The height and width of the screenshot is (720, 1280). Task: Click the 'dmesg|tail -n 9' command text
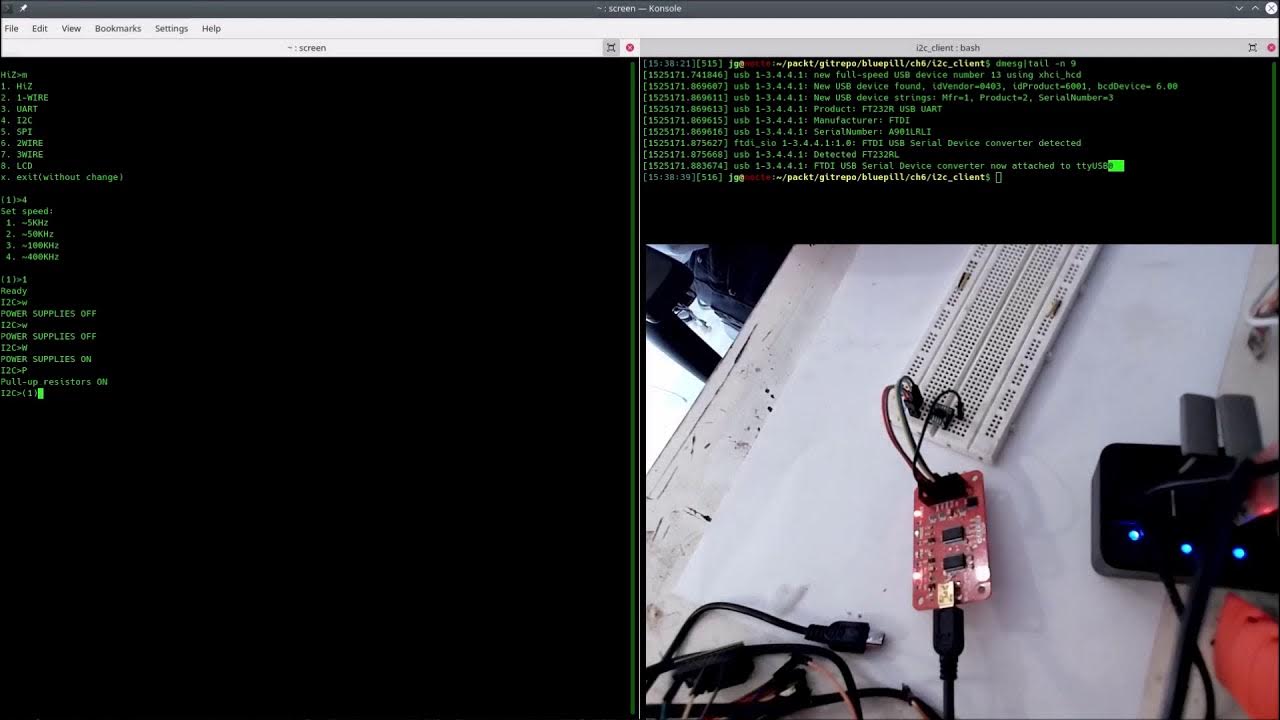click(x=1036, y=64)
